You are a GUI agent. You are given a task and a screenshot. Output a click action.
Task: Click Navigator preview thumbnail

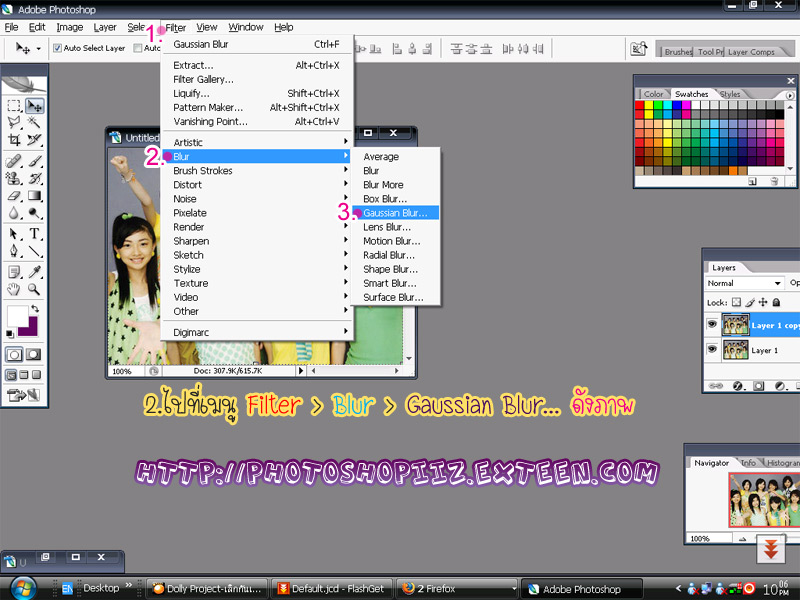pos(764,500)
